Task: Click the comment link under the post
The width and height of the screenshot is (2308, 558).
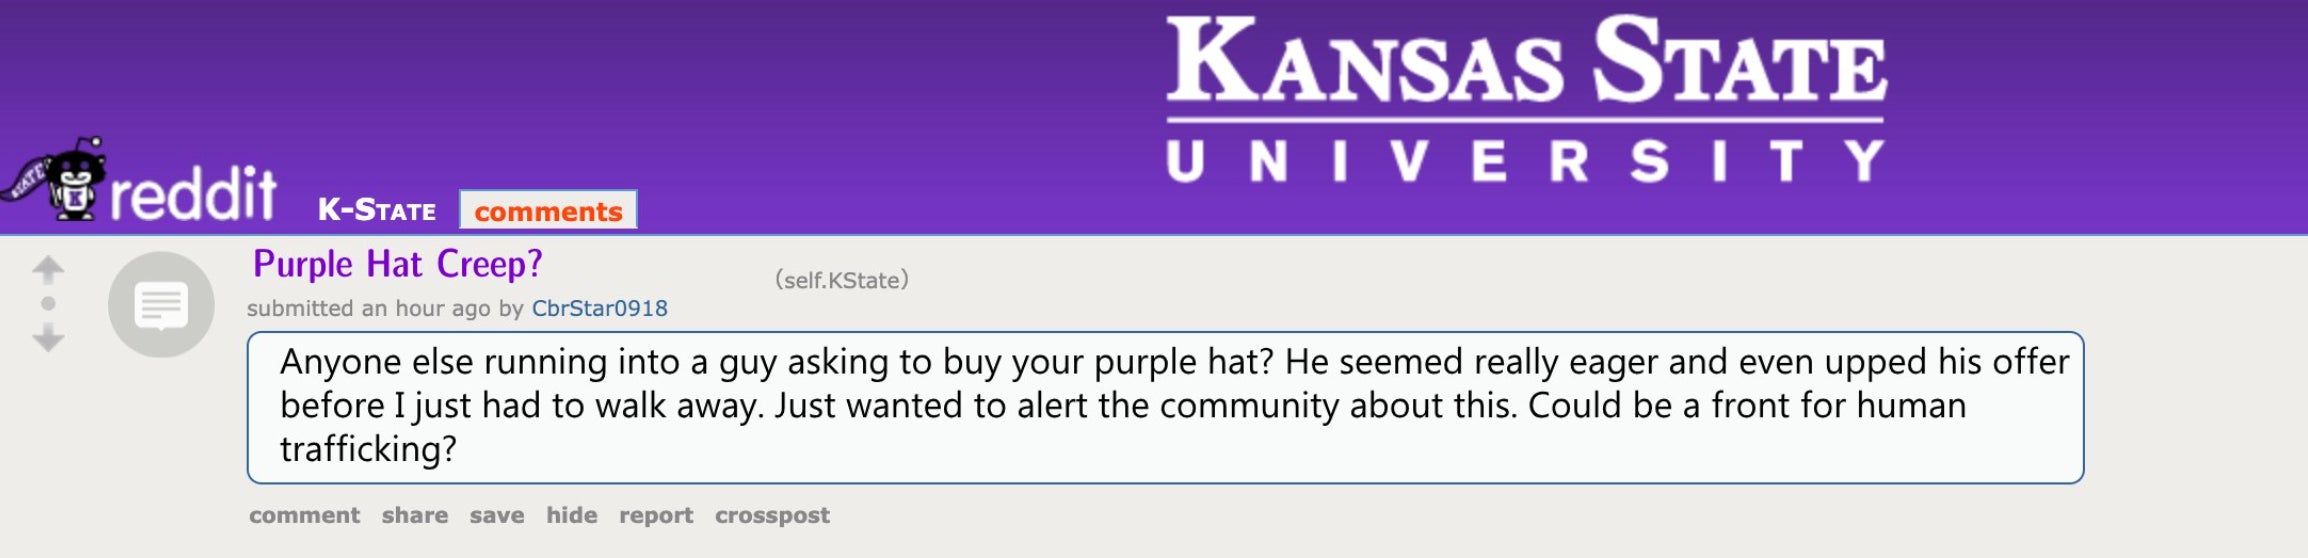Action: pyautogui.click(x=304, y=515)
